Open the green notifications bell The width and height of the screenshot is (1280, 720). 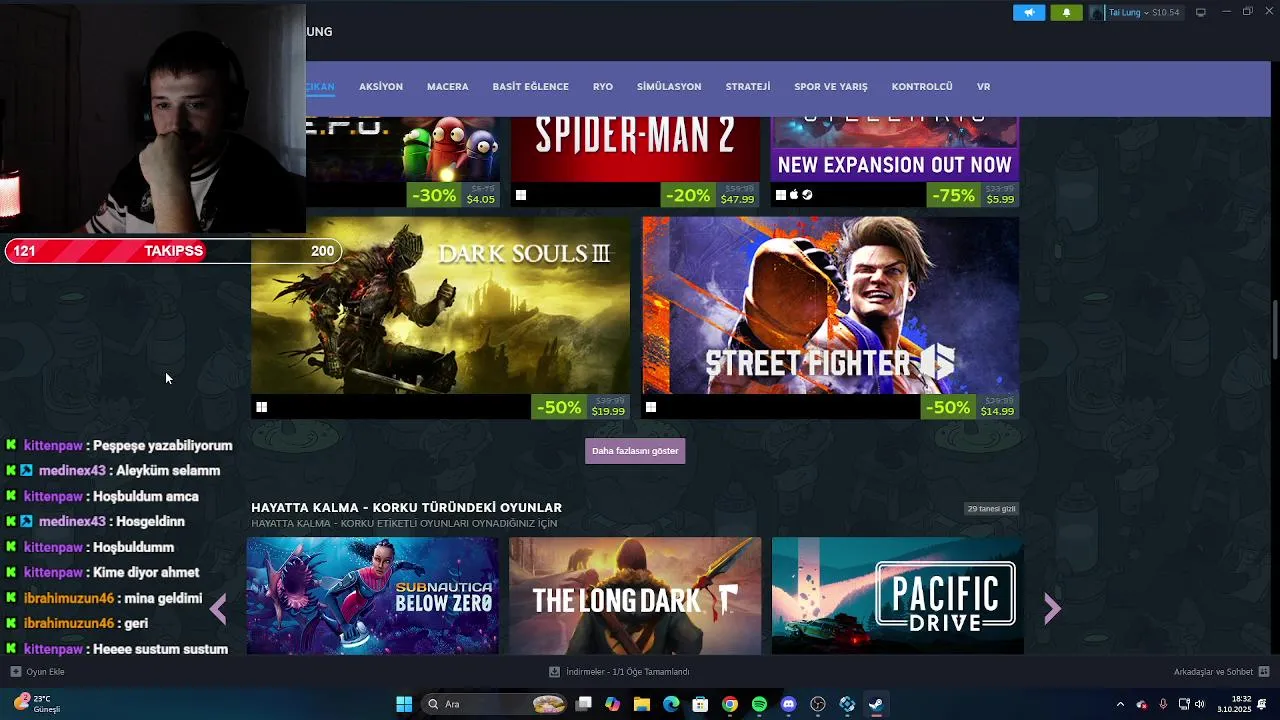point(1066,12)
